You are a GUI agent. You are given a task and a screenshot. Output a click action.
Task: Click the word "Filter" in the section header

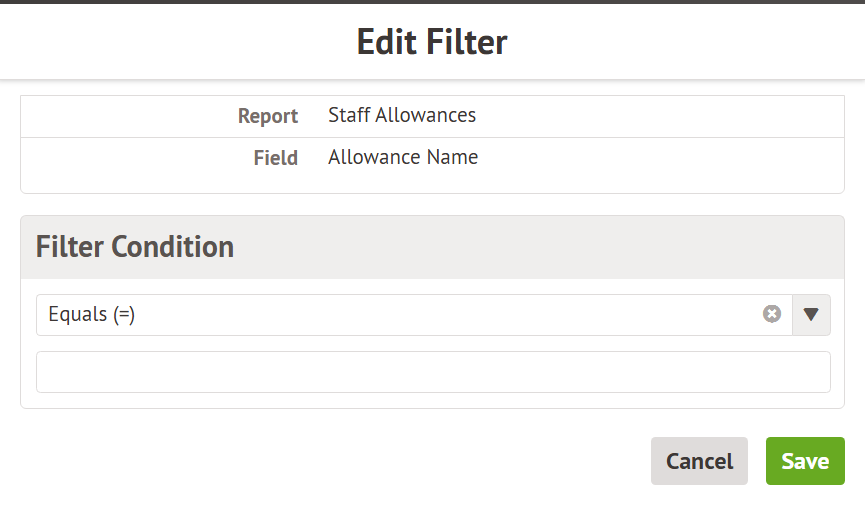(70, 247)
